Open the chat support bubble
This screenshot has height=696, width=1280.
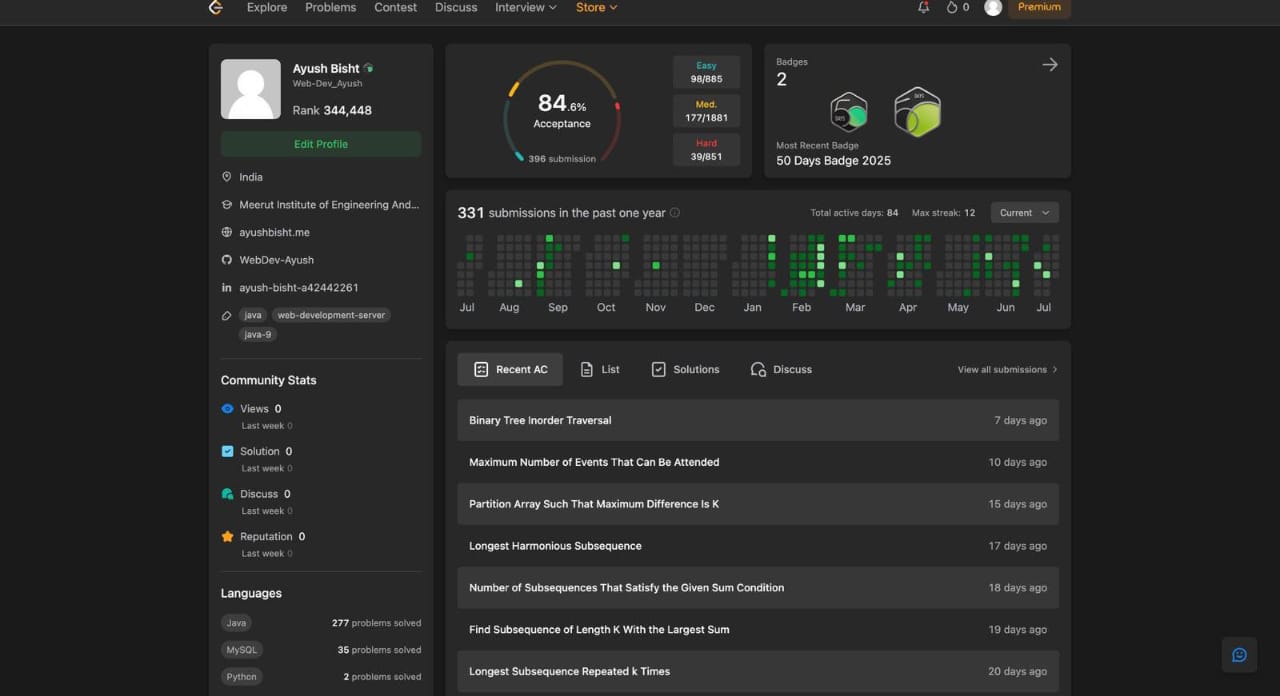click(1239, 655)
